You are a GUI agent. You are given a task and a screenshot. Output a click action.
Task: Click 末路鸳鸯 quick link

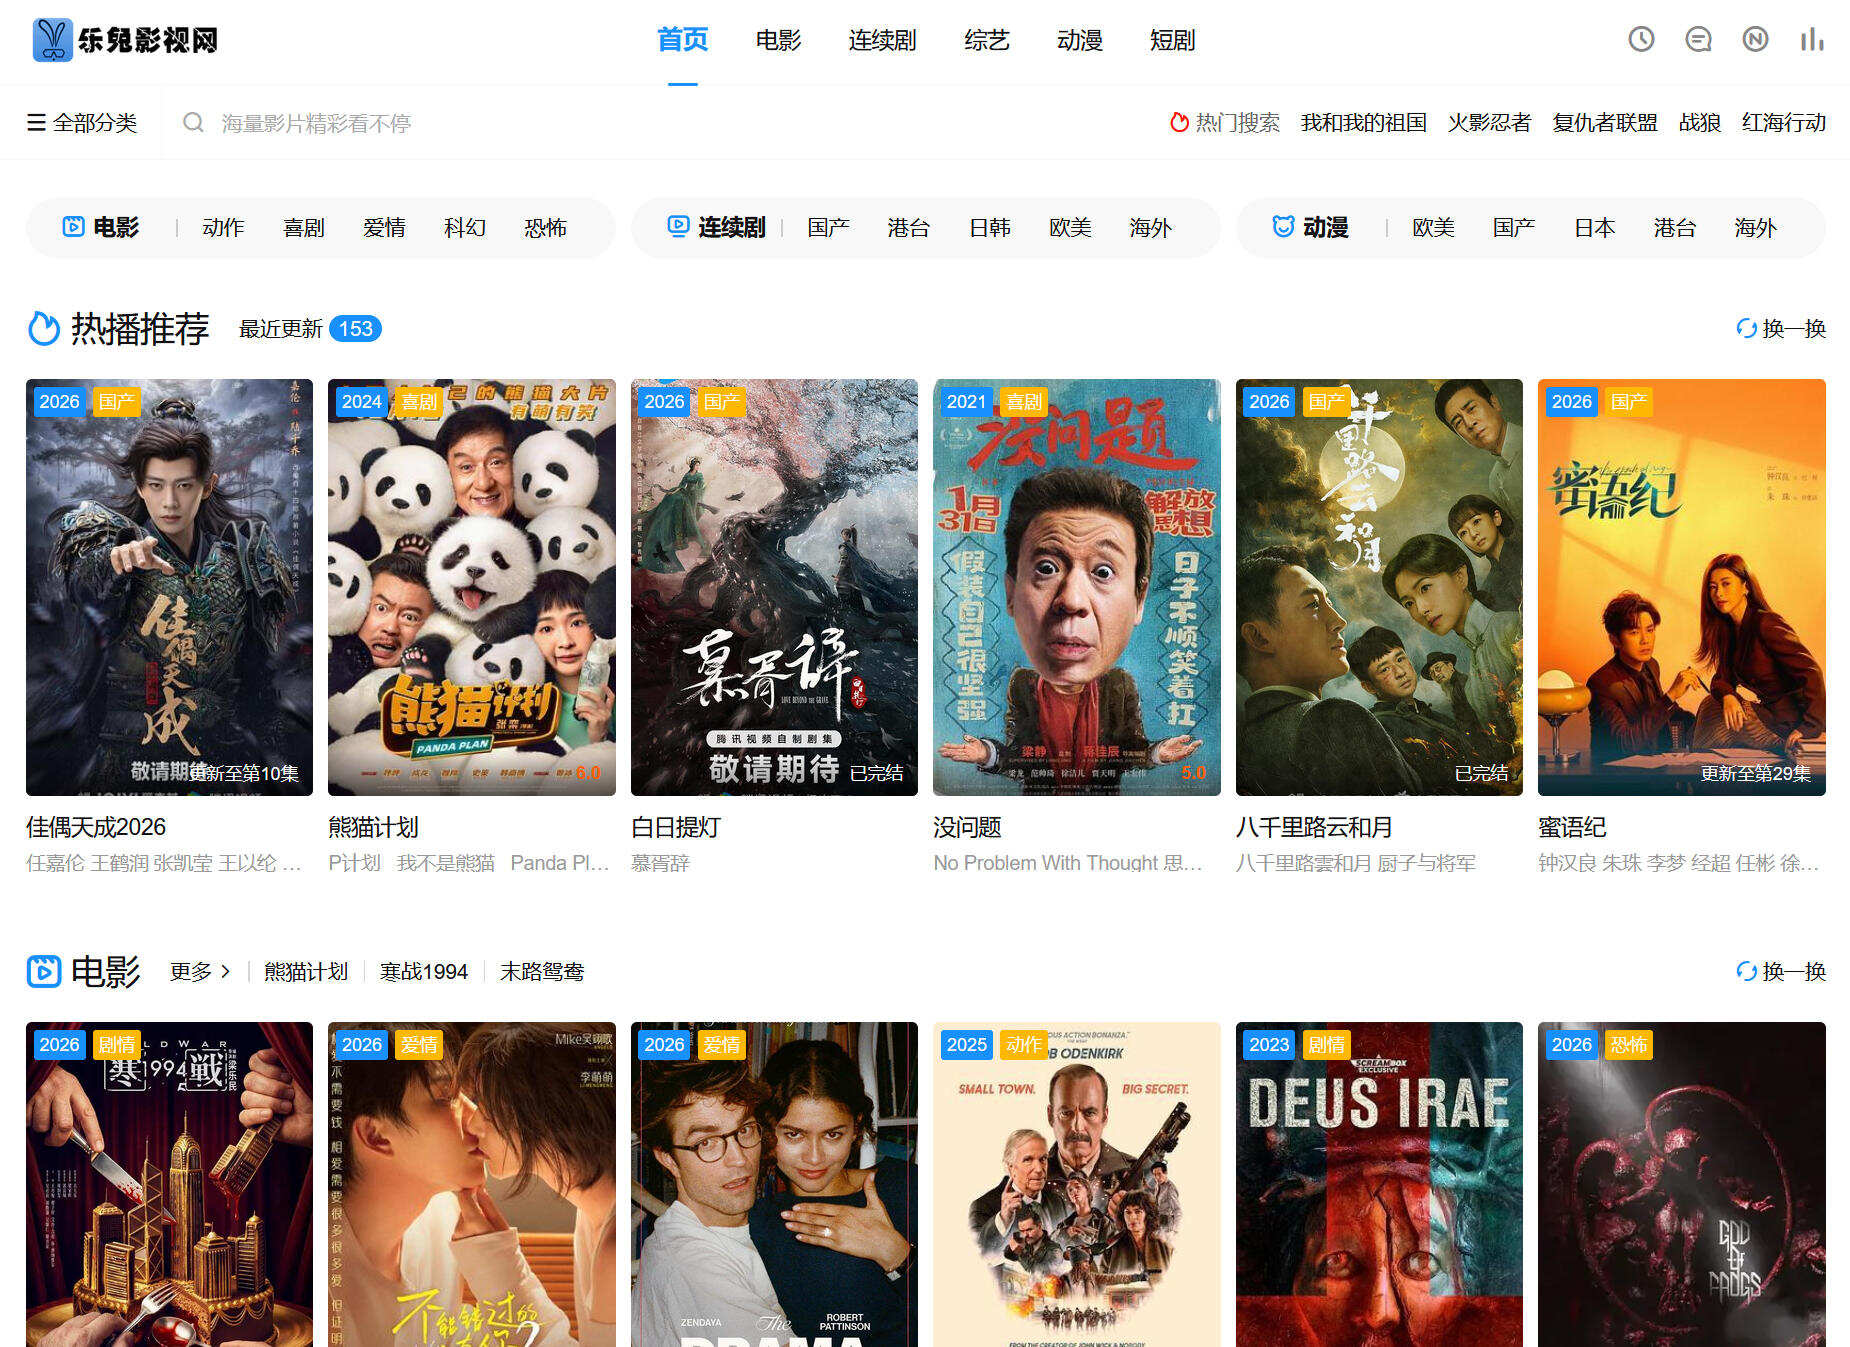point(542,972)
